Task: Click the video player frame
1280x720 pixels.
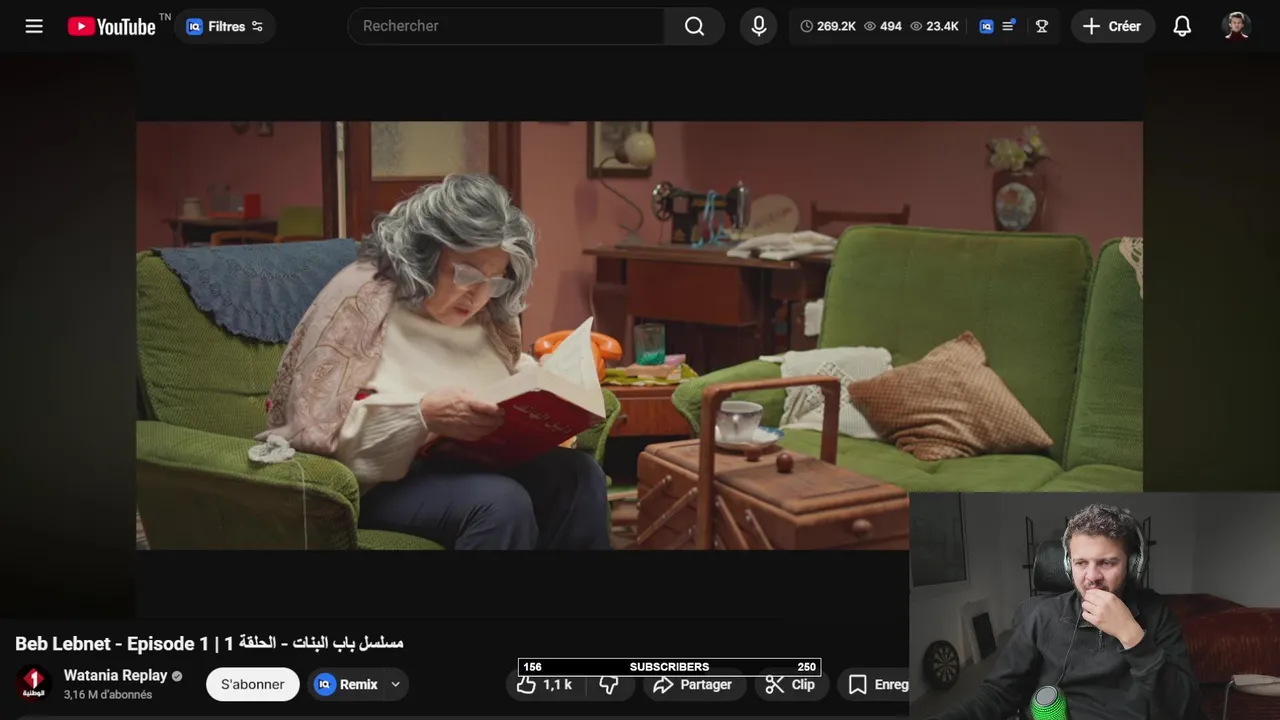Action: (639, 335)
